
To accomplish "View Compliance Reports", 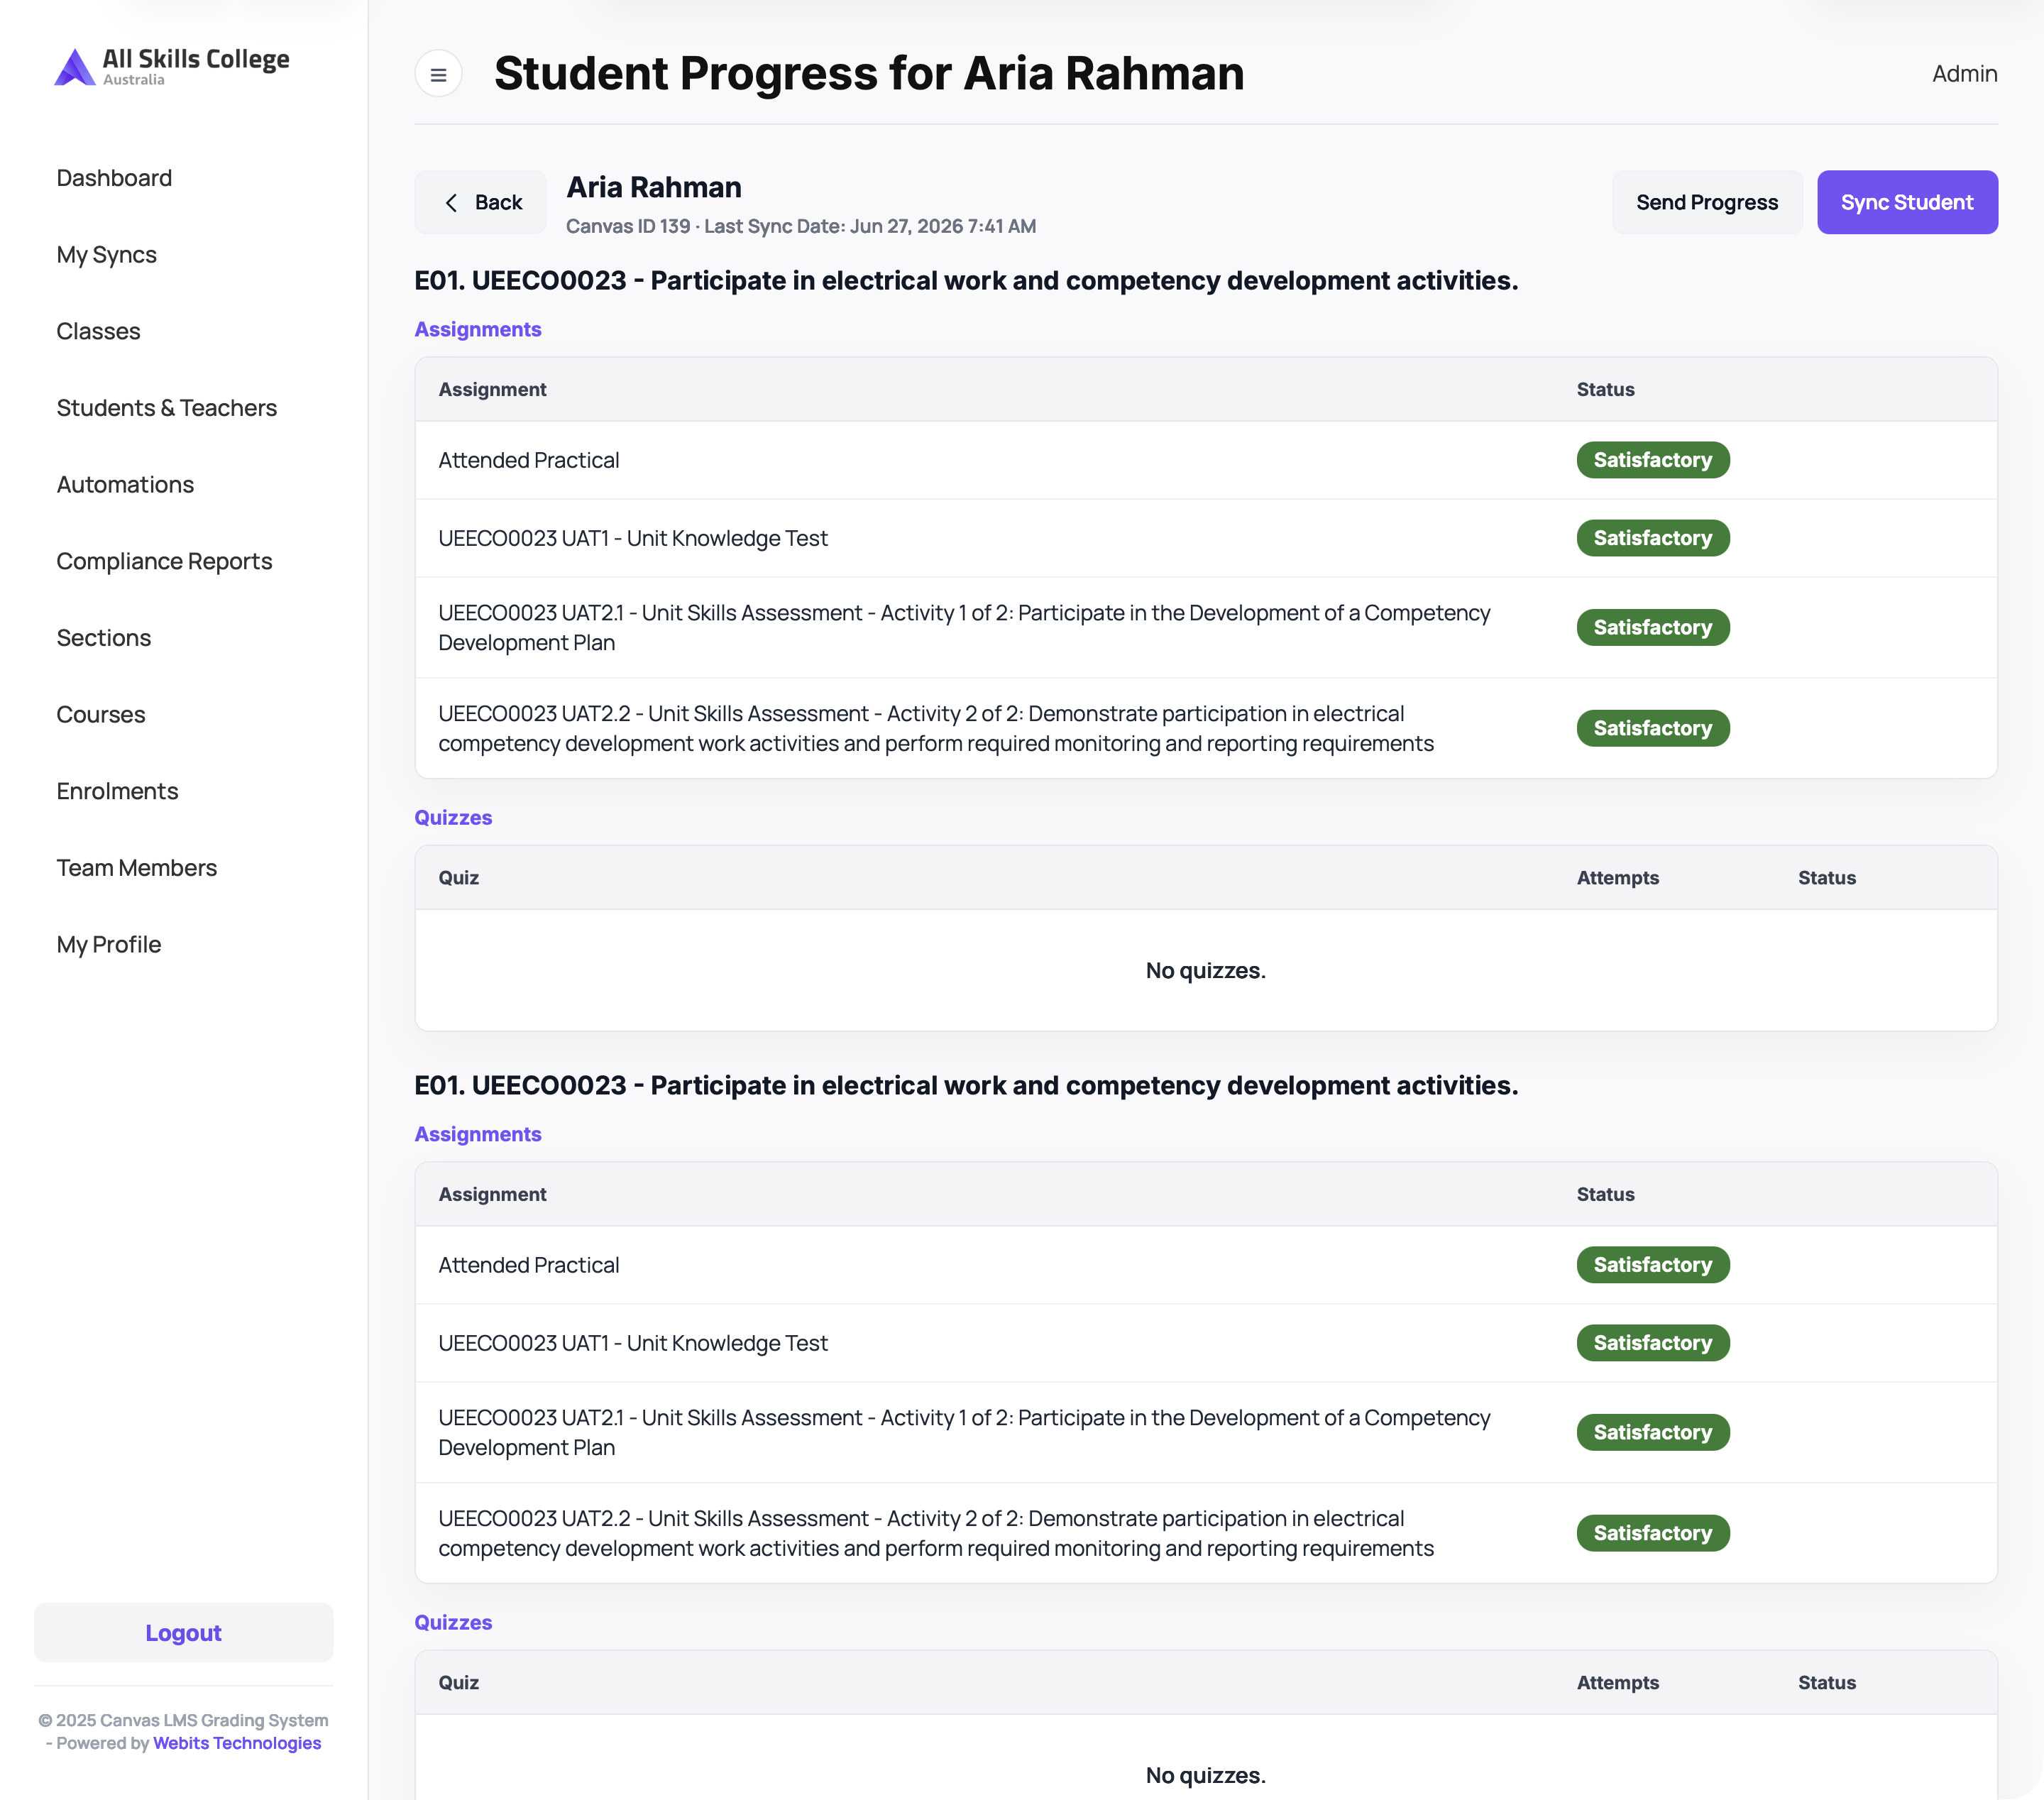I will coord(164,561).
